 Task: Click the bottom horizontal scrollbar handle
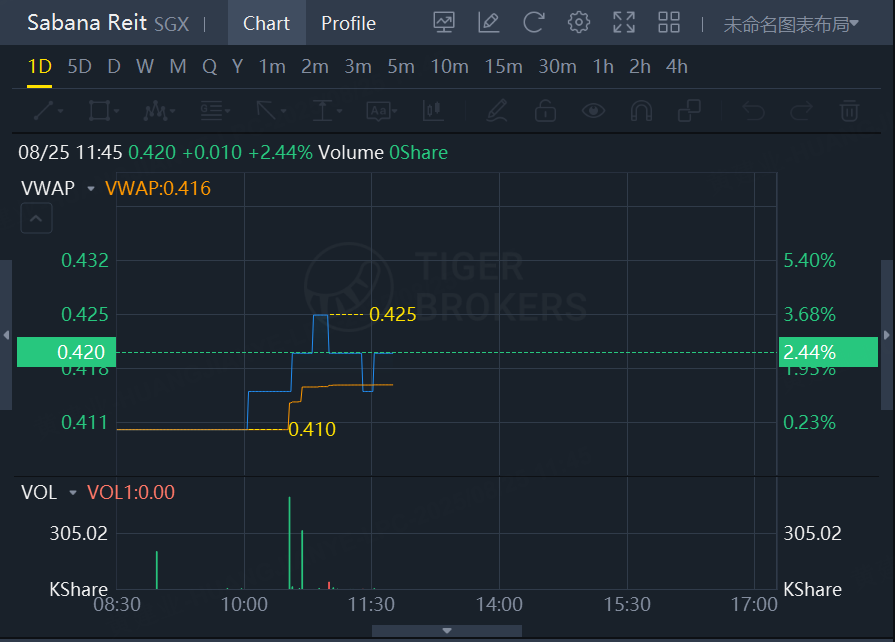[446, 631]
